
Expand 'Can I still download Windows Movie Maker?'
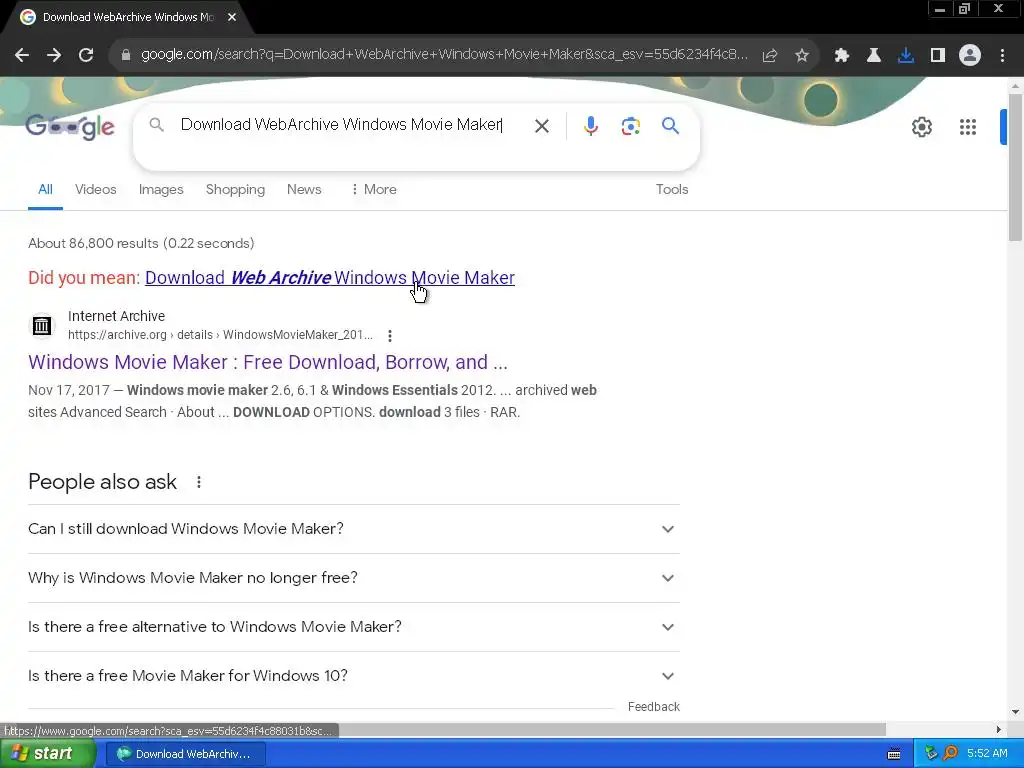point(353,529)
